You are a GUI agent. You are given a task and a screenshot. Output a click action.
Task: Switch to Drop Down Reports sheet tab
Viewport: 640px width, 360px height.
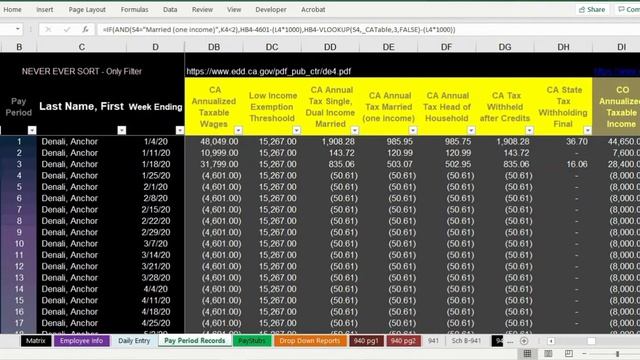pos(310,341)
